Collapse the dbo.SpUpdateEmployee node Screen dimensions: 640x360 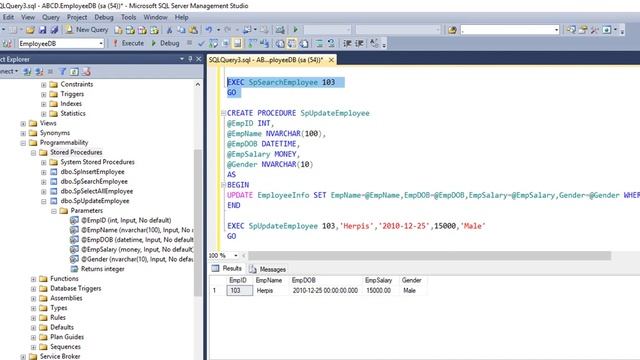point(44,201)
